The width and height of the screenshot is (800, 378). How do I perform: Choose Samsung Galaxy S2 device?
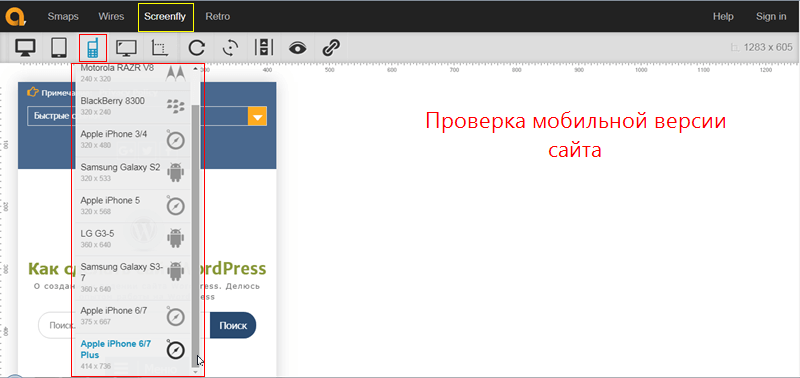click(x=133, y=172)
